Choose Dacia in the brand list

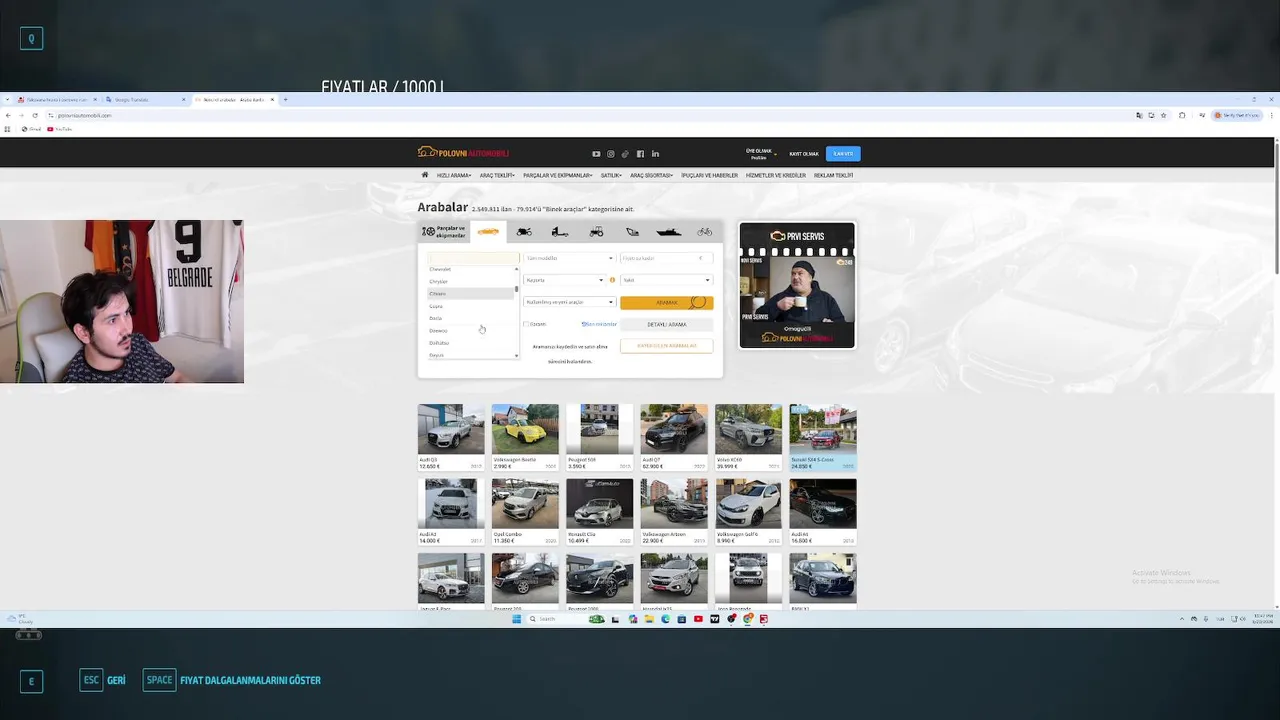tap(471, 318)
